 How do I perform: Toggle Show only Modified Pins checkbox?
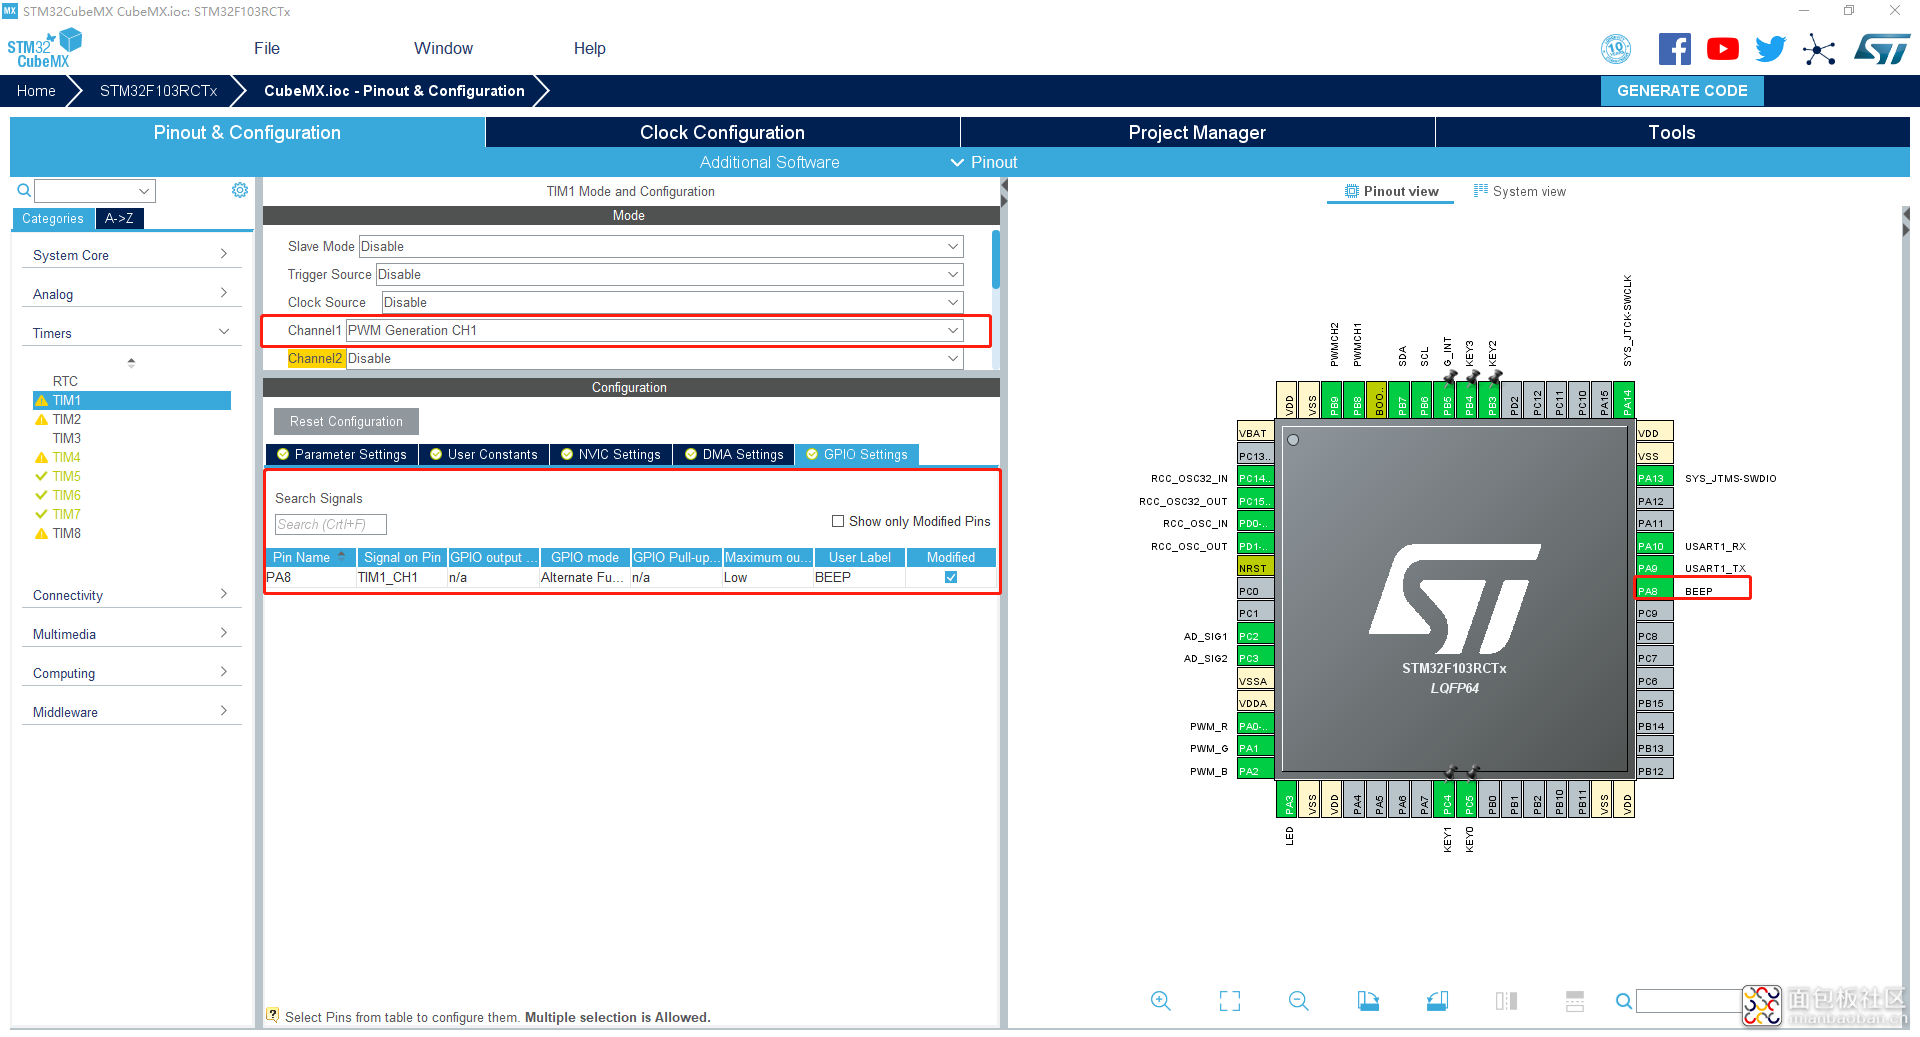tap(838, 521)
